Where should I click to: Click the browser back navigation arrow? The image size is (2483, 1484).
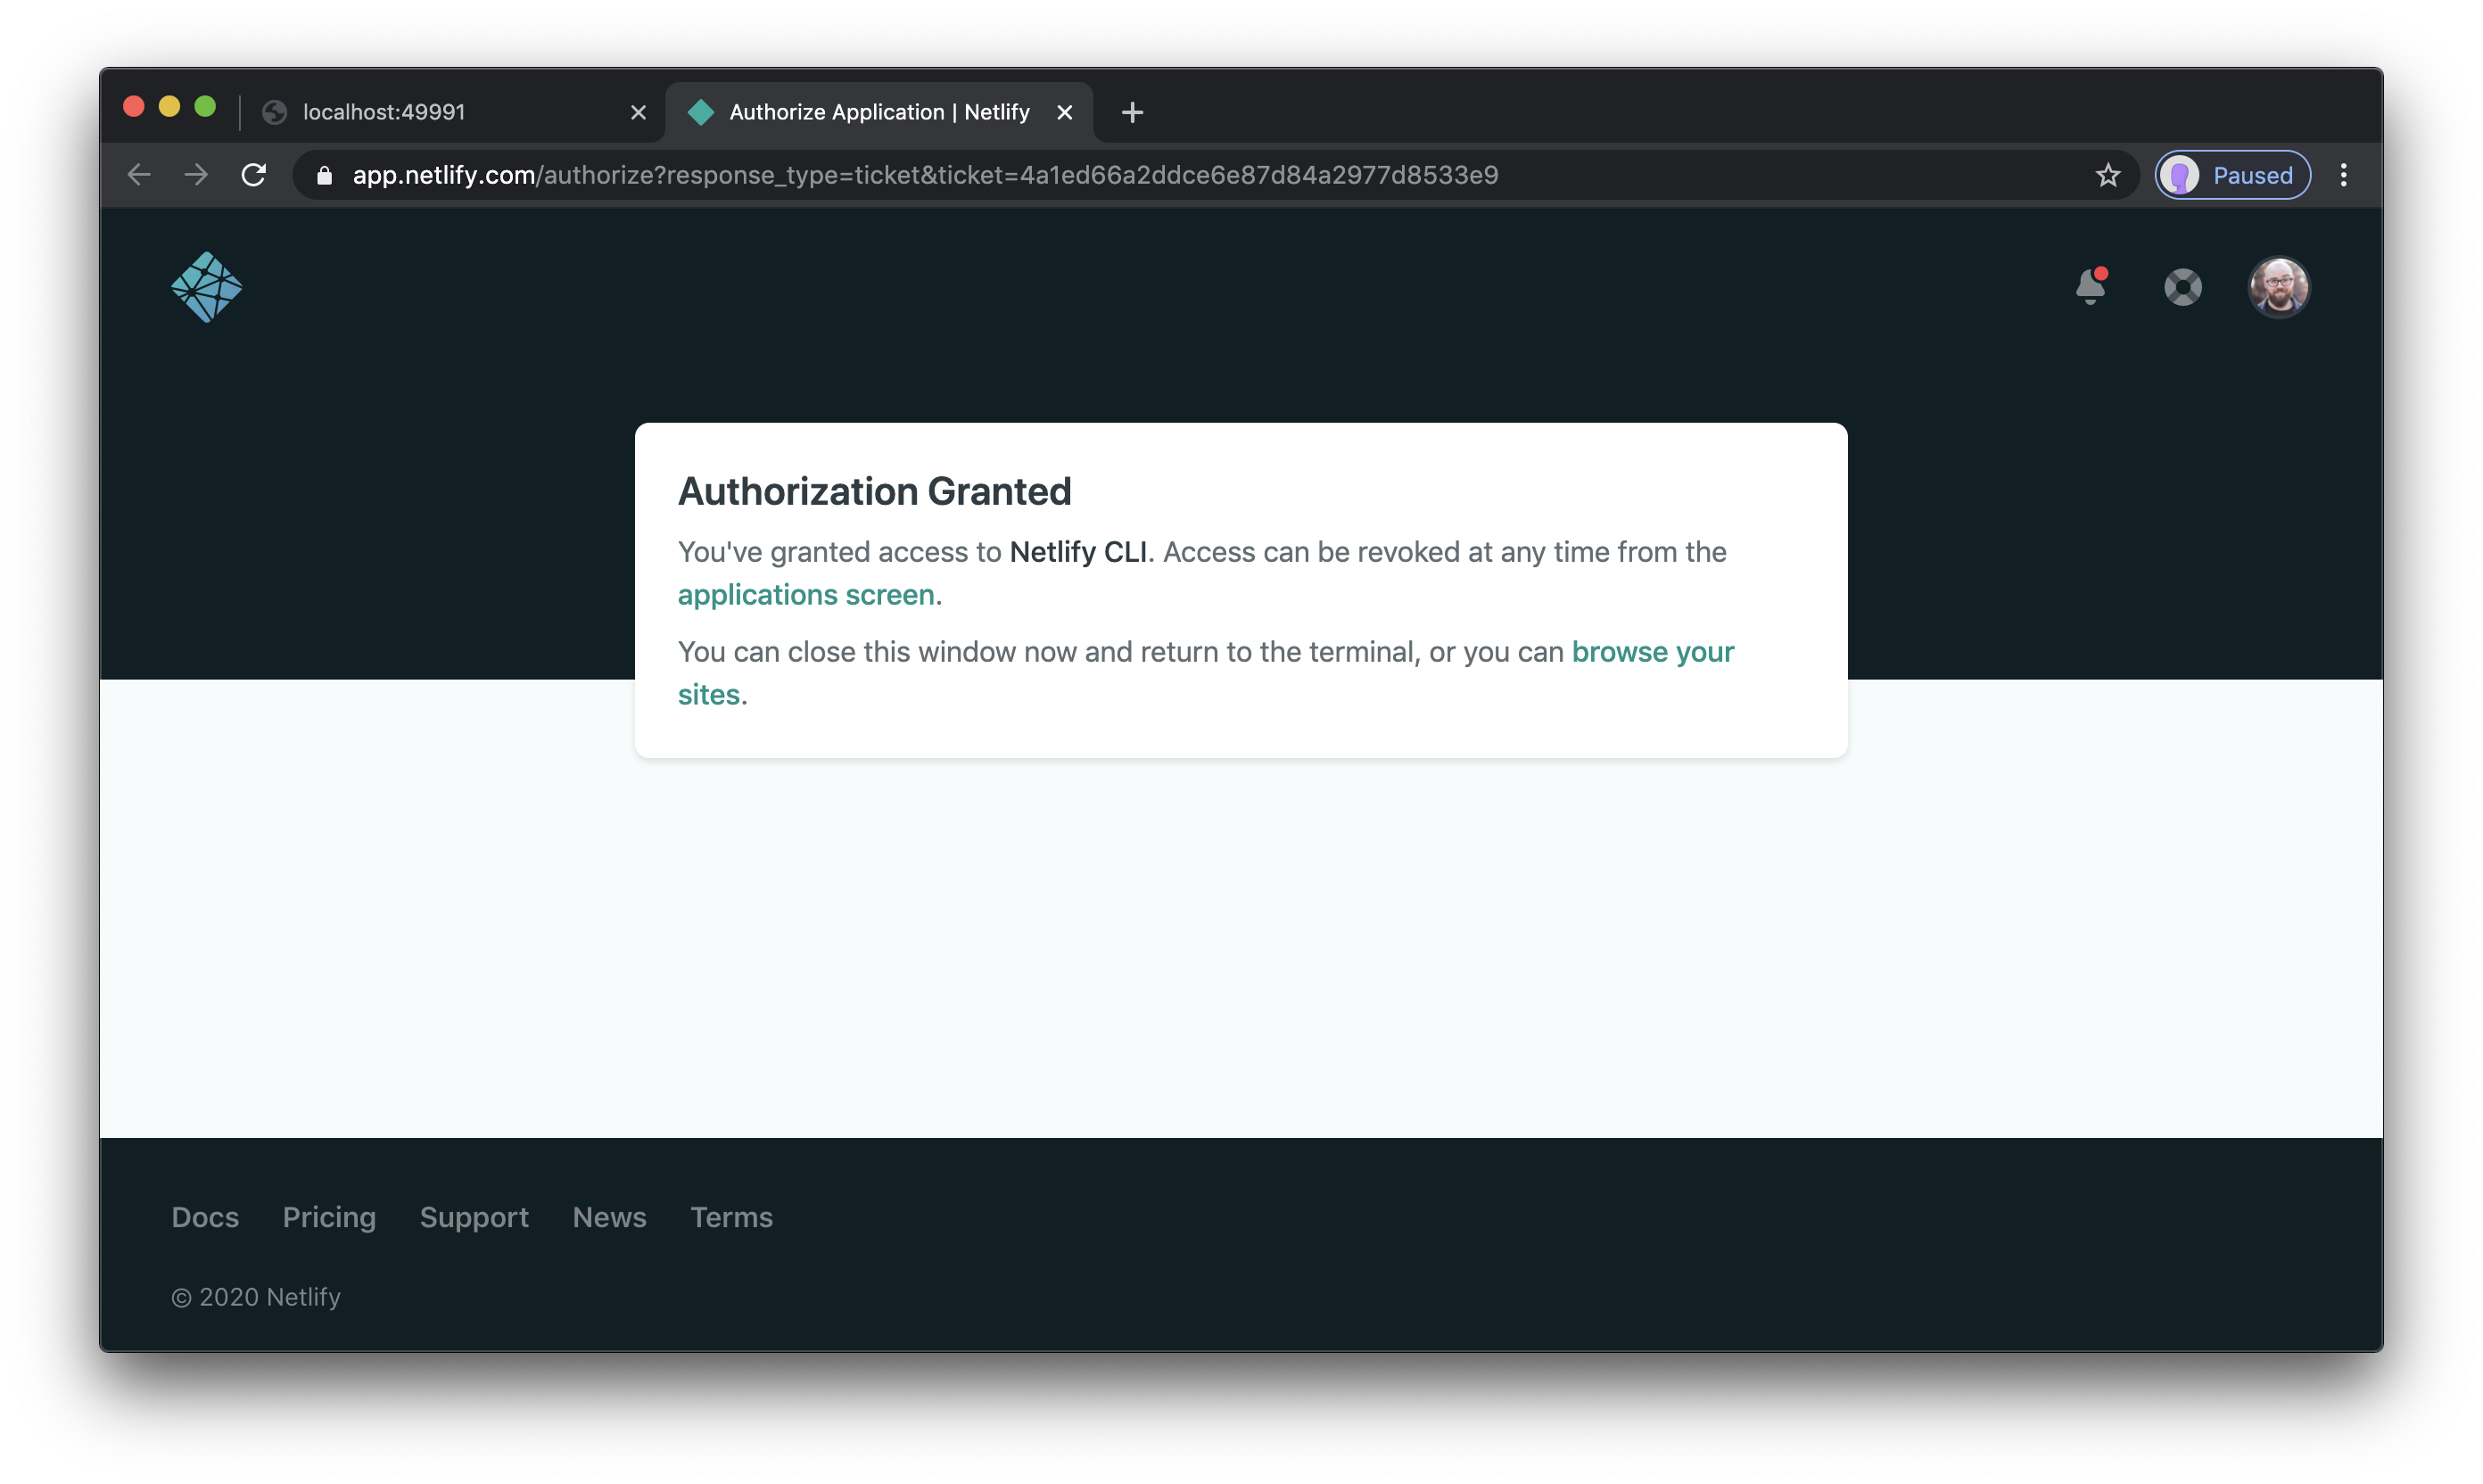pos(141,175)
